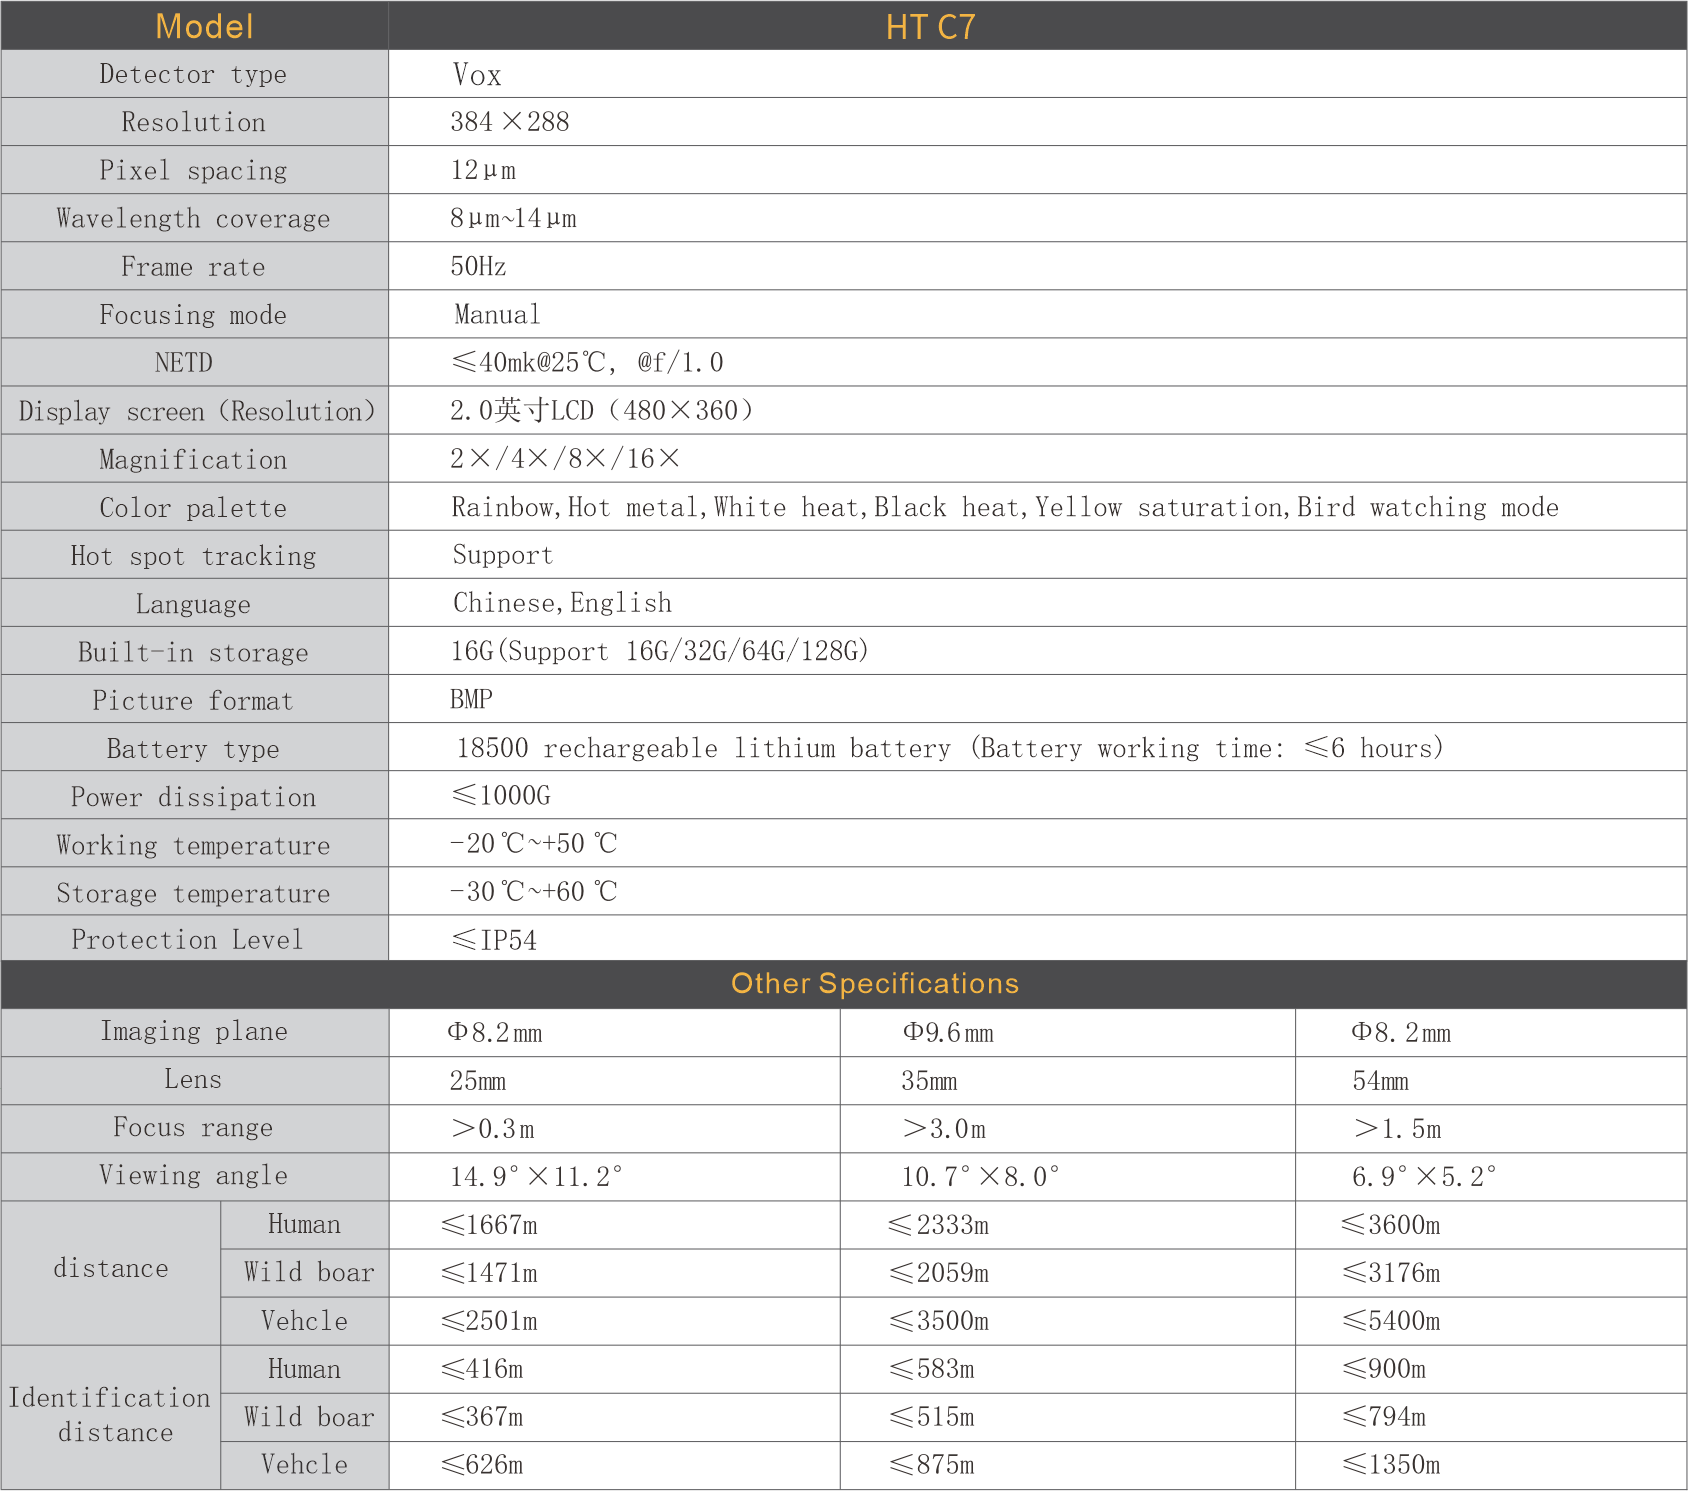Select the "Detector type" row label
The width and height of the screenshot is (1688, 1491).
[193, 74]
